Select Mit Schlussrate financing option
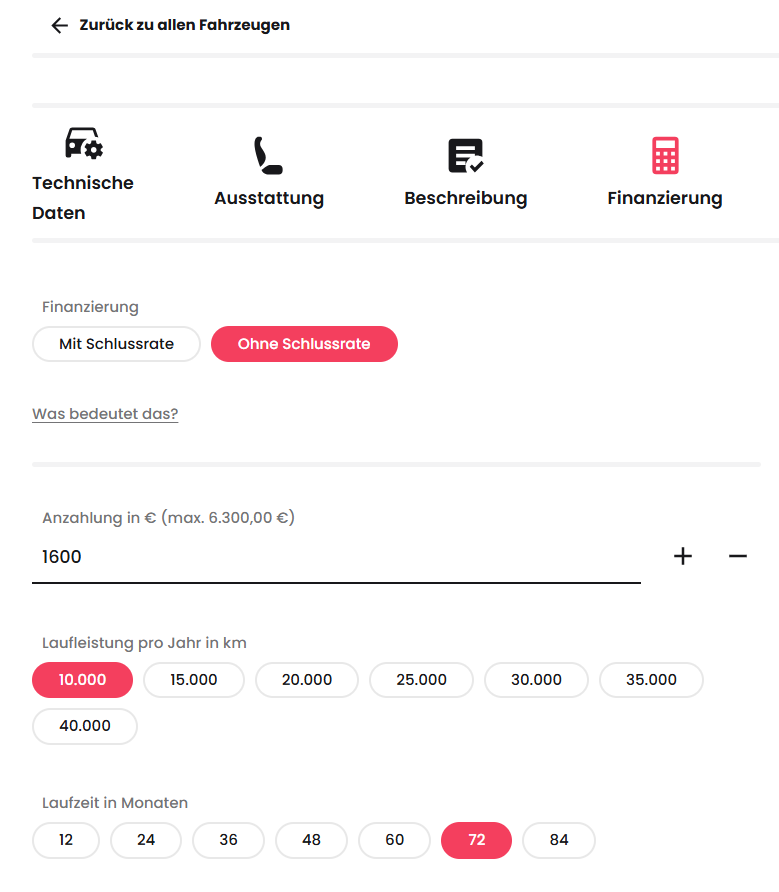The width and height of the screenshot is (779, 892). click(x=116, y=344)
